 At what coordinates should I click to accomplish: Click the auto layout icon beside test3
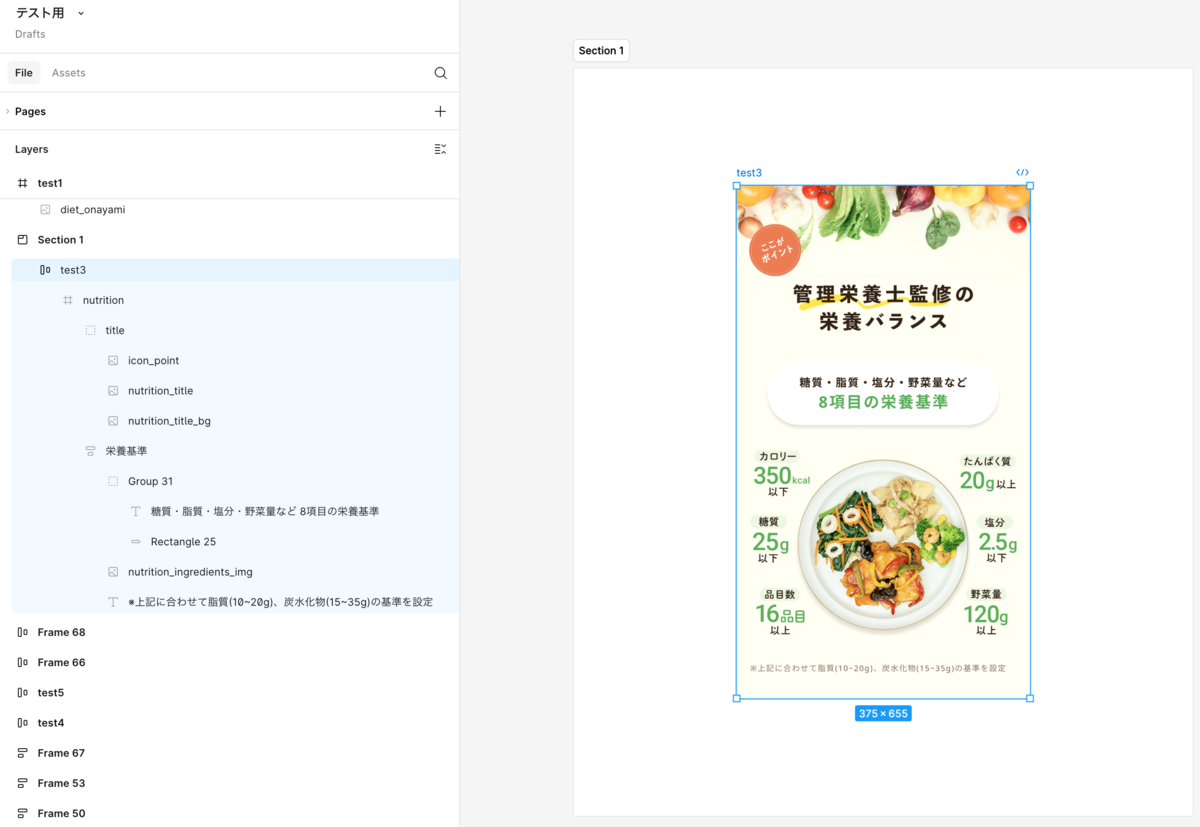tap(45, 270)
